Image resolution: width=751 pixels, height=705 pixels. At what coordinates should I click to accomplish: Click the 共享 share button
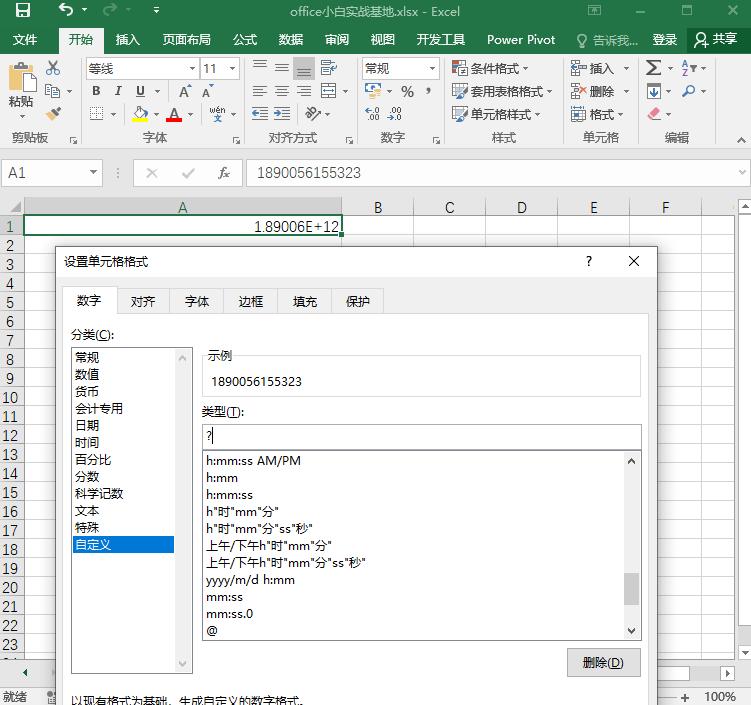tap(716, 39)
